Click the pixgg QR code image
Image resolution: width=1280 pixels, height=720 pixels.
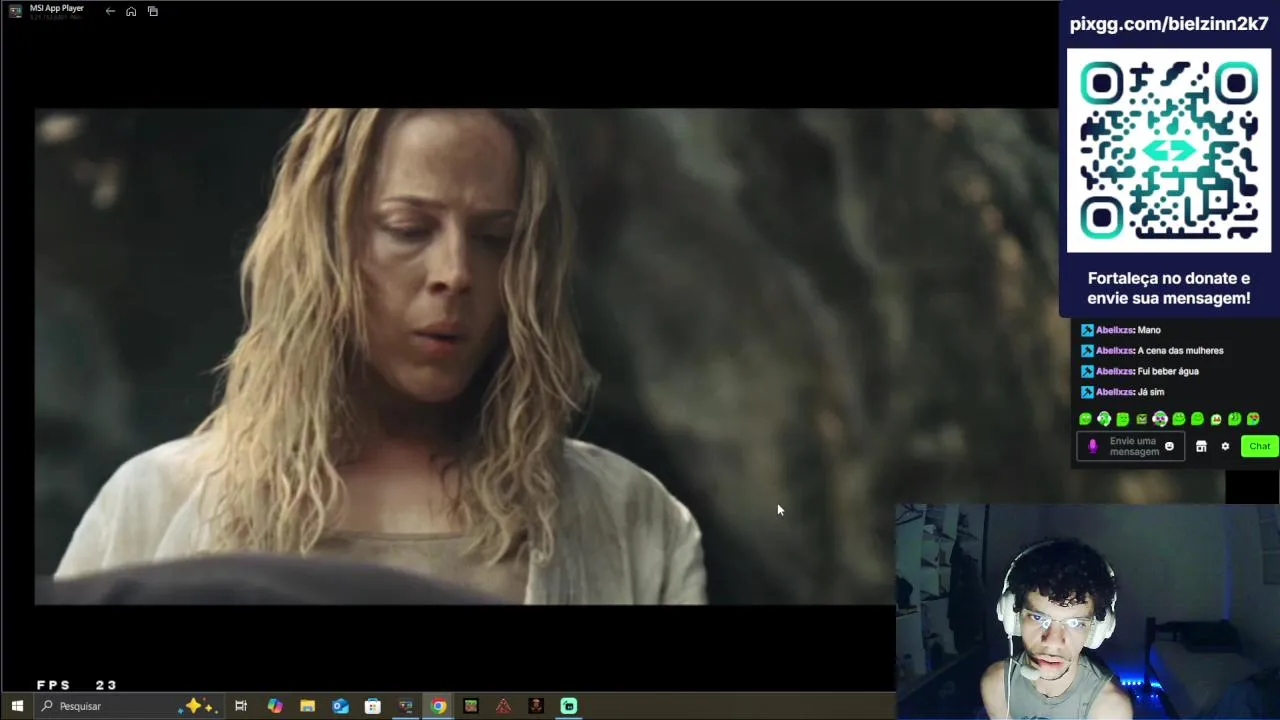pos(1169,151)
